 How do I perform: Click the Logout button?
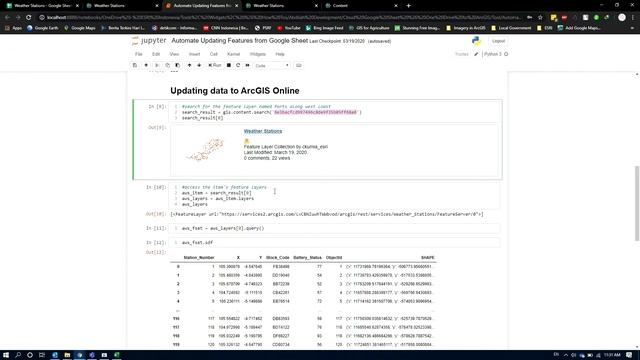pyautogui.click(x=498, y=41)
